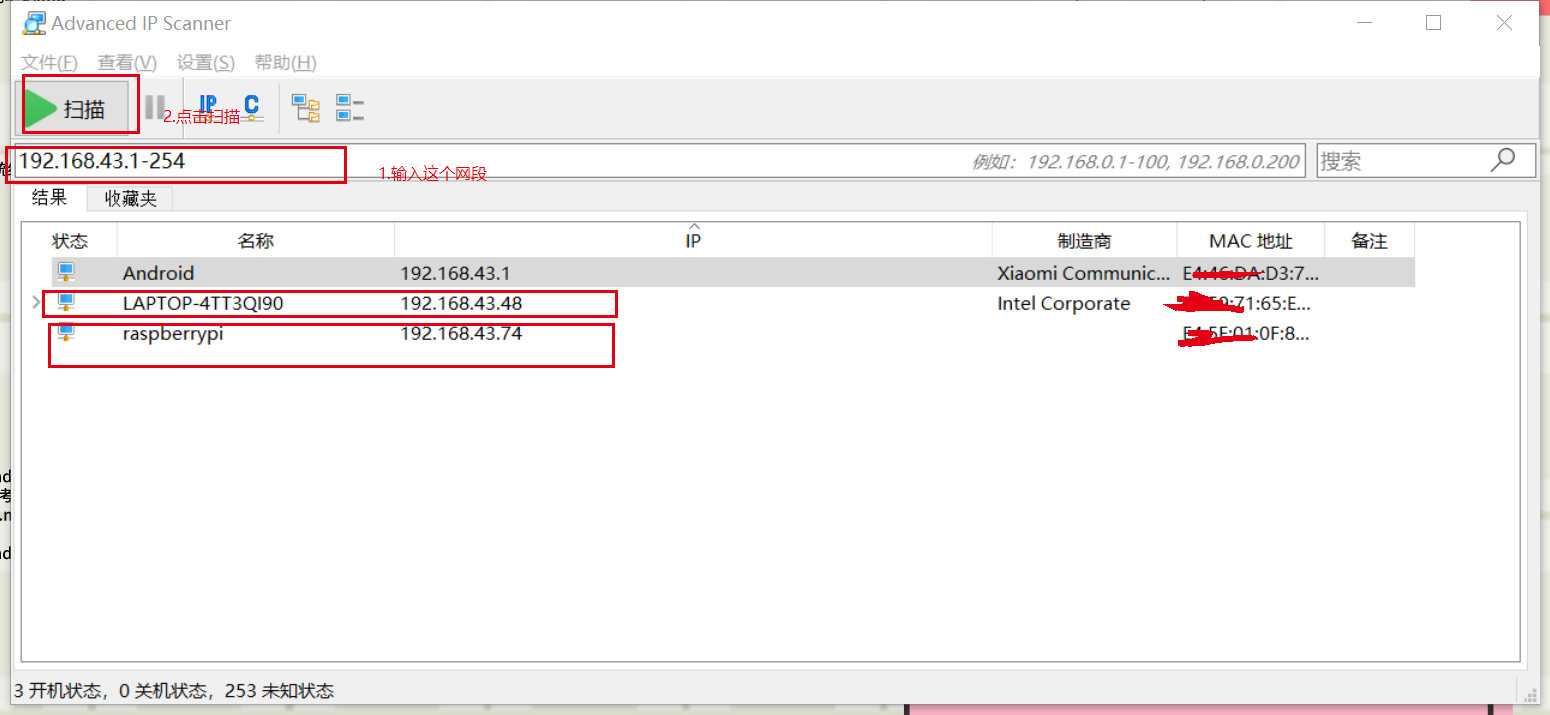Click manufacturer Xiaomi Communic...

pyautogui.click(x=1083, y=273)
